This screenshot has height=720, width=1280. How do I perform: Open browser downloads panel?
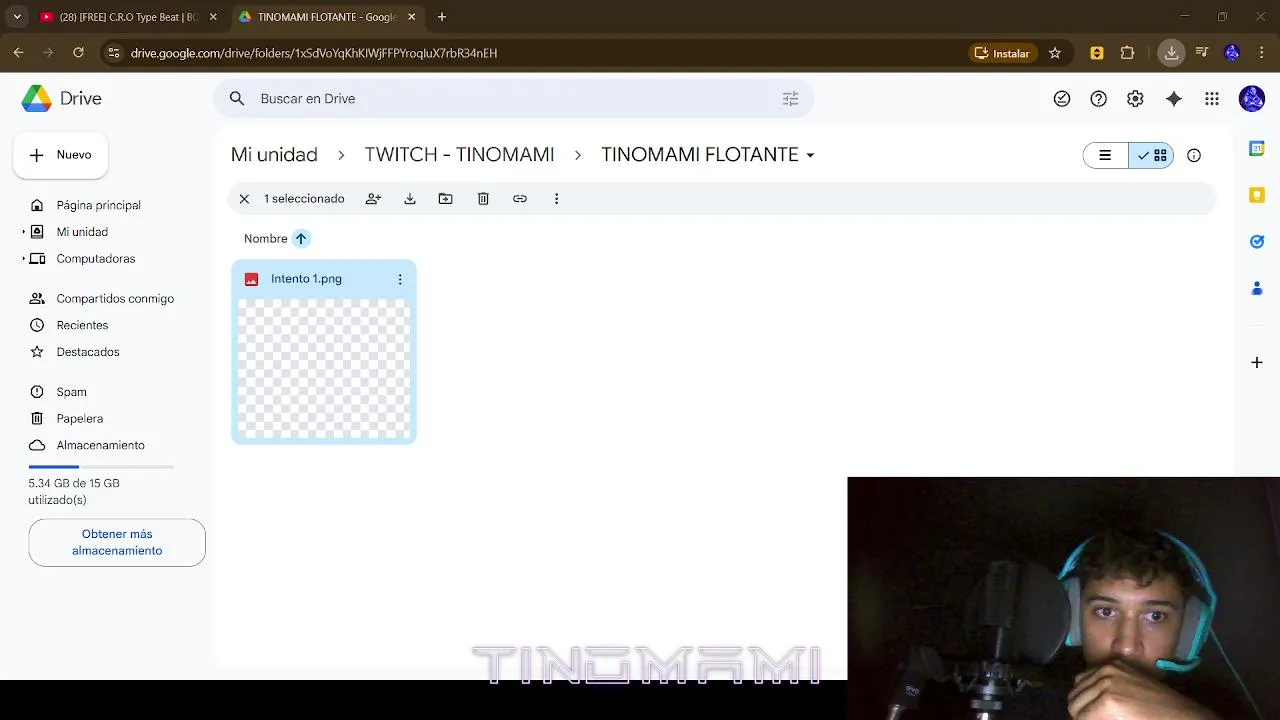click(1171, 53)
